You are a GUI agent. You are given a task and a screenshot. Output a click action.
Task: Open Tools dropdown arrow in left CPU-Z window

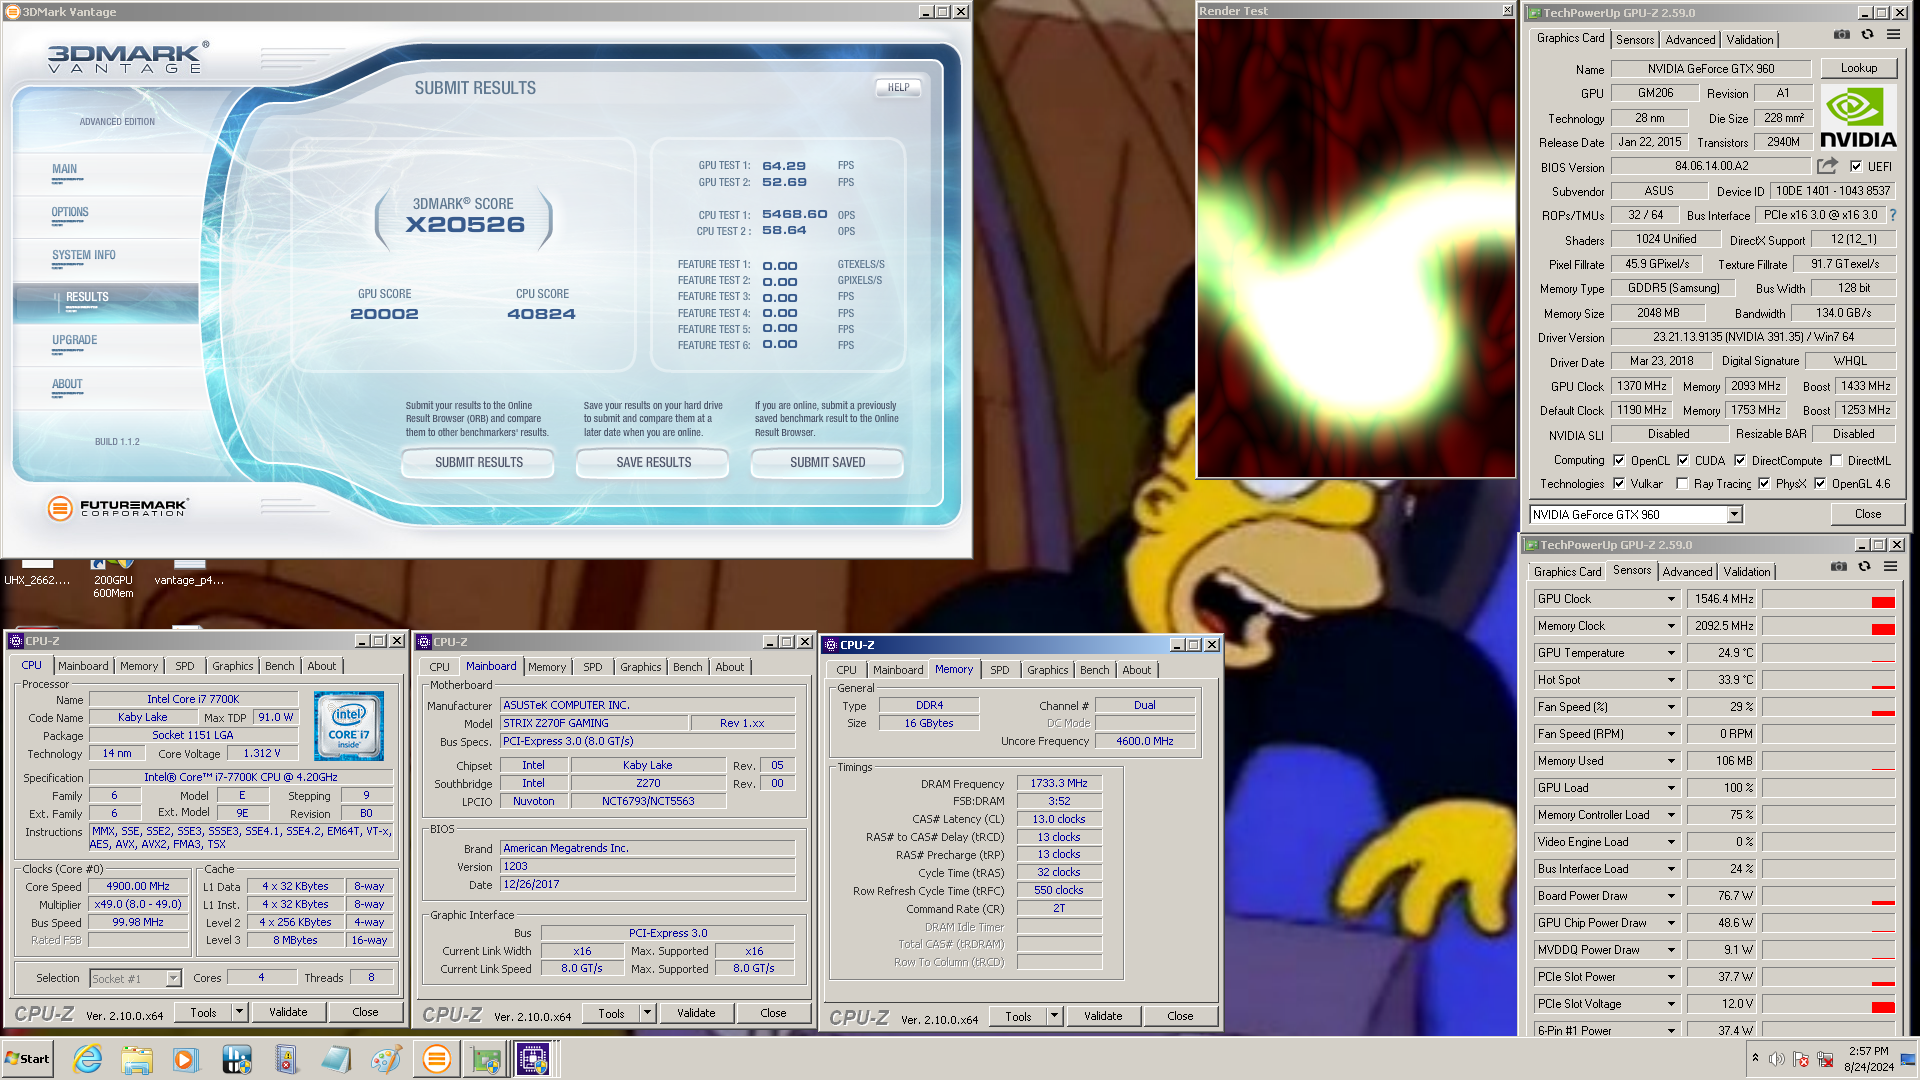point(239,1012)
